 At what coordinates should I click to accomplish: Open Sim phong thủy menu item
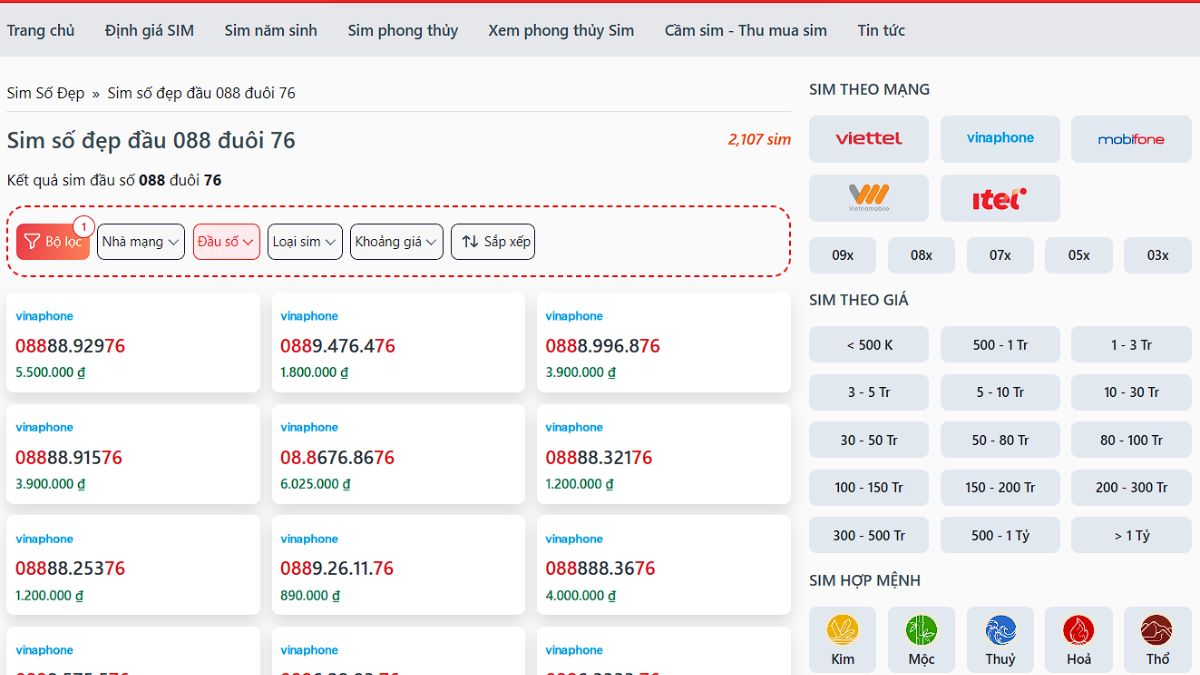(x=403, y=30)
